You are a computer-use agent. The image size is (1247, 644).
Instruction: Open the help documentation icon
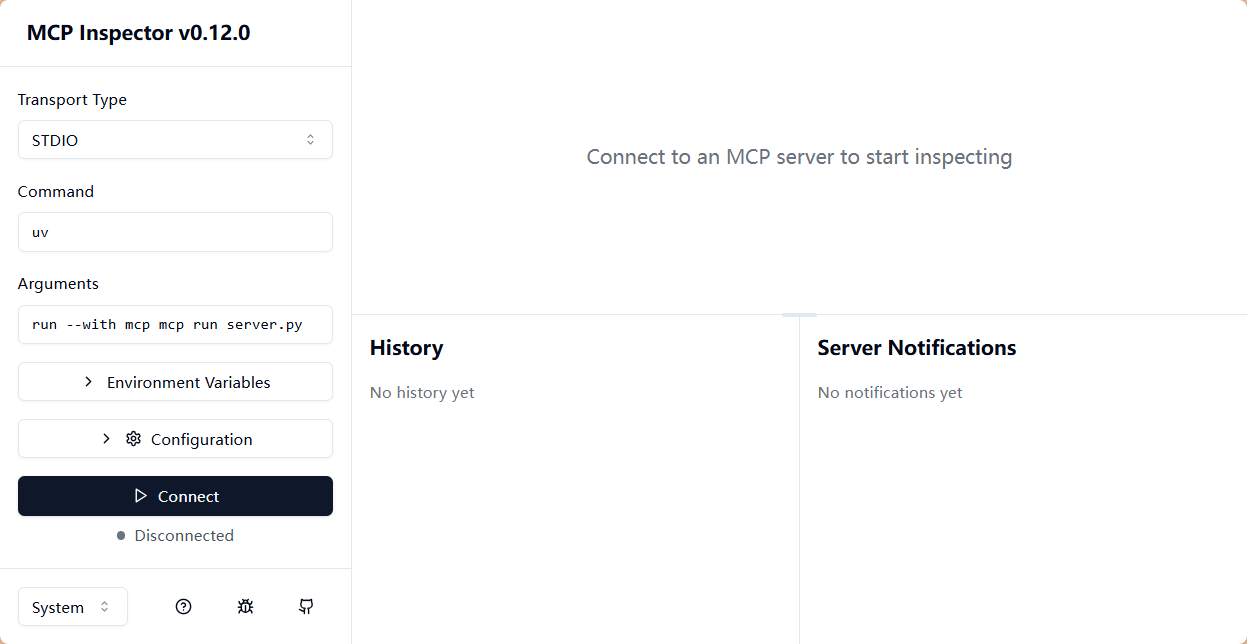click(183, 606)
